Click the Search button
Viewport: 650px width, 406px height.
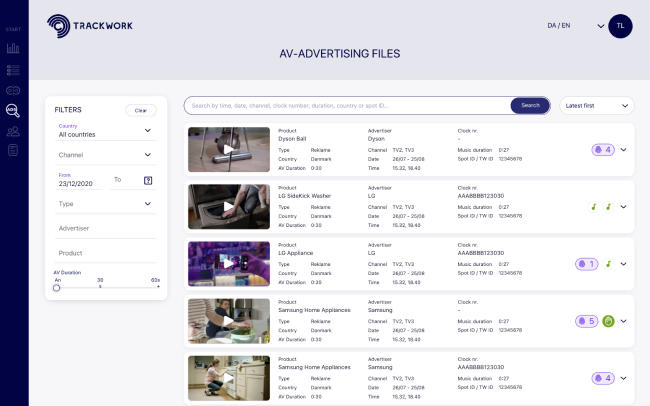tap(530, 105)
